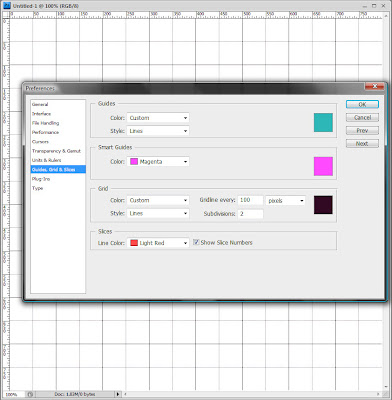Click the teal Guides color swatch

pyautogui.click(x=323, y=122)
